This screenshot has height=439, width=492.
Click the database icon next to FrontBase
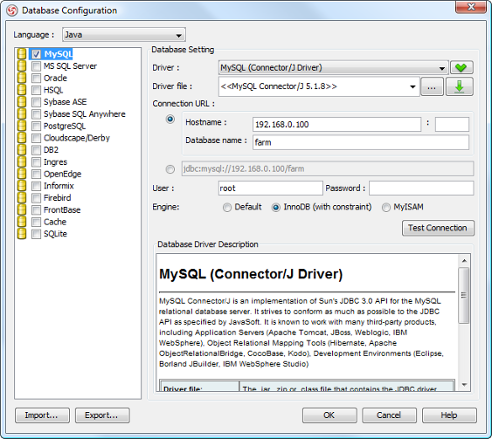tap(22, 210)
